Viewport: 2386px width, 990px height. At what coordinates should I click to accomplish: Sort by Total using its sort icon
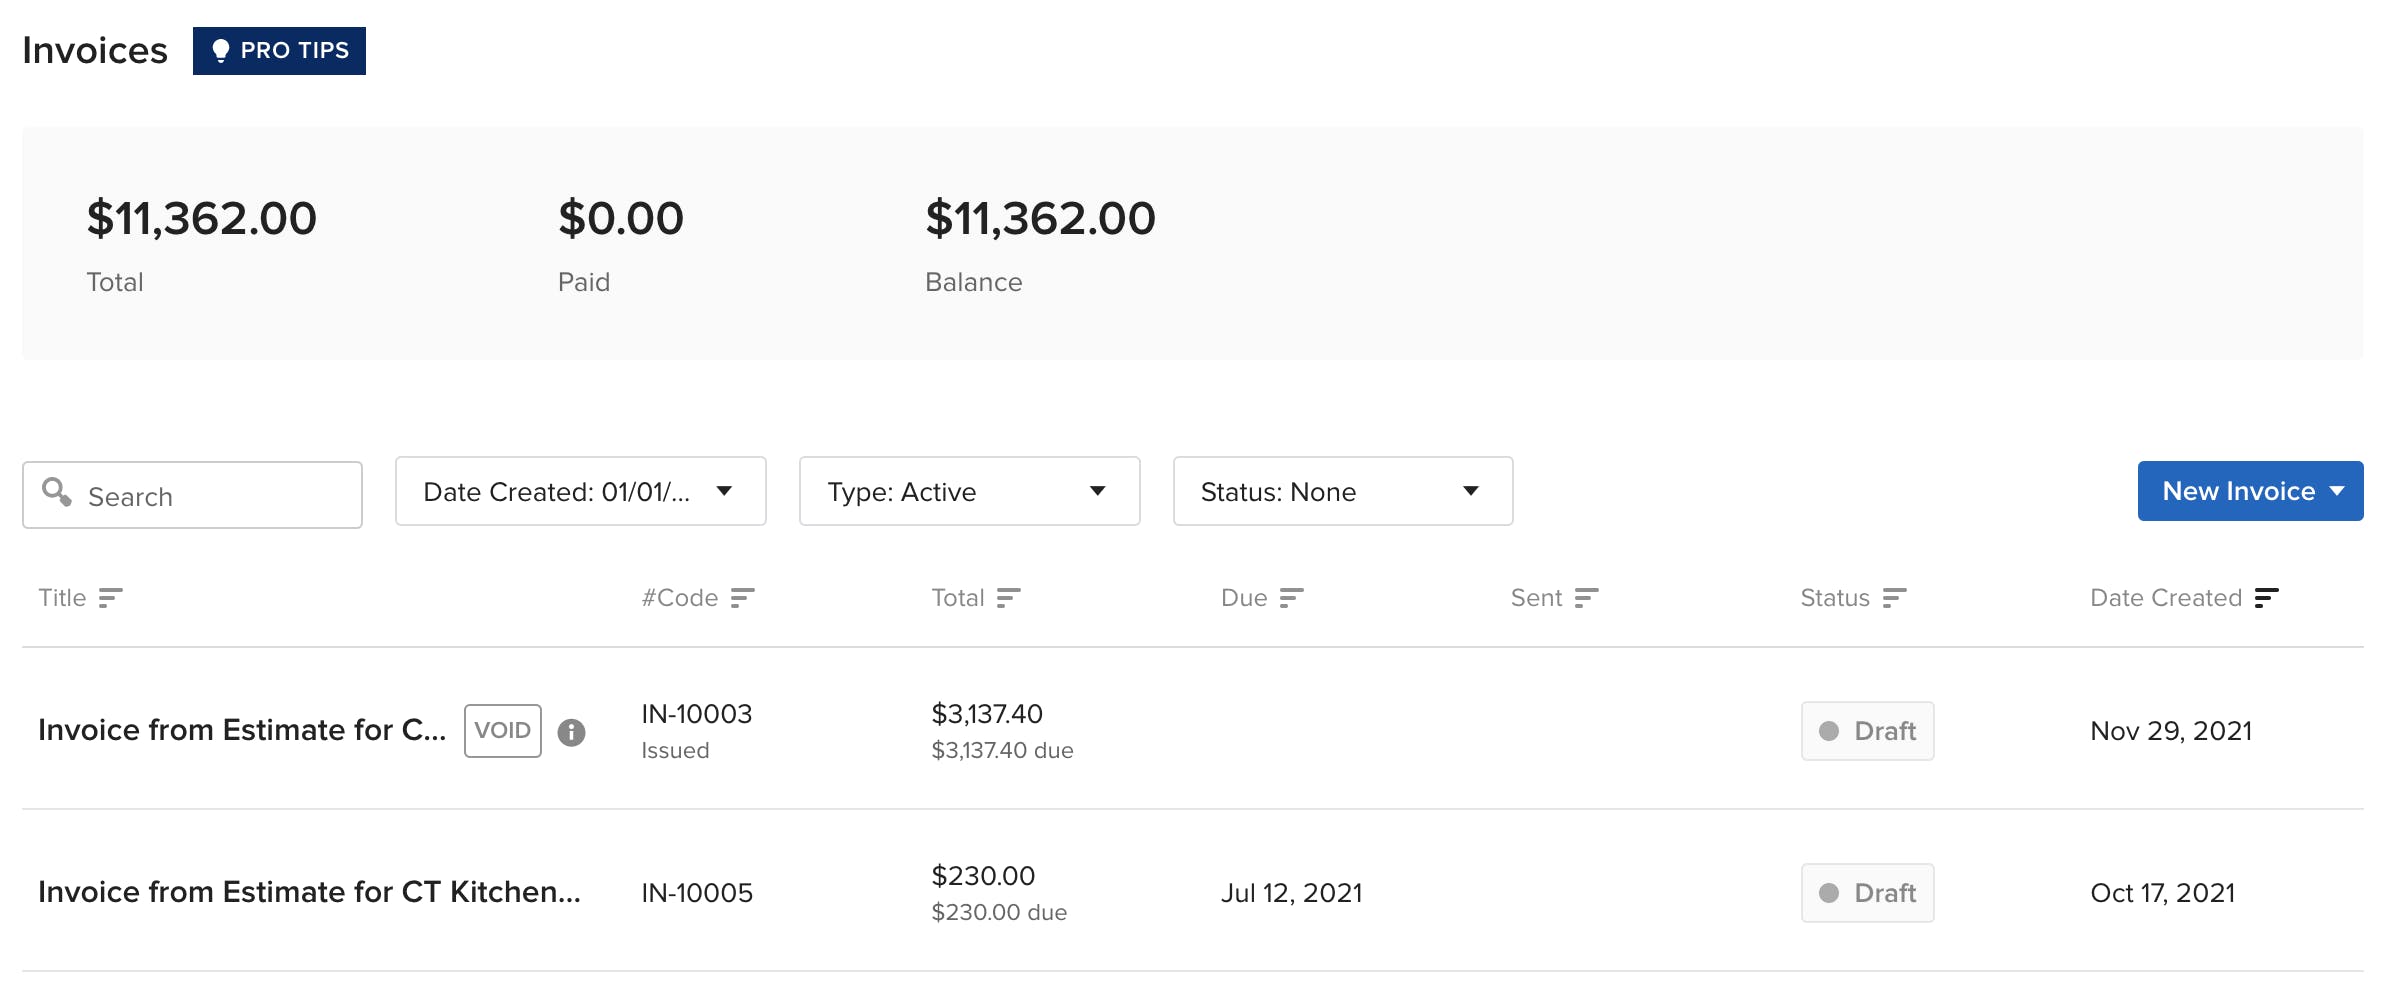pos(1010,597)
